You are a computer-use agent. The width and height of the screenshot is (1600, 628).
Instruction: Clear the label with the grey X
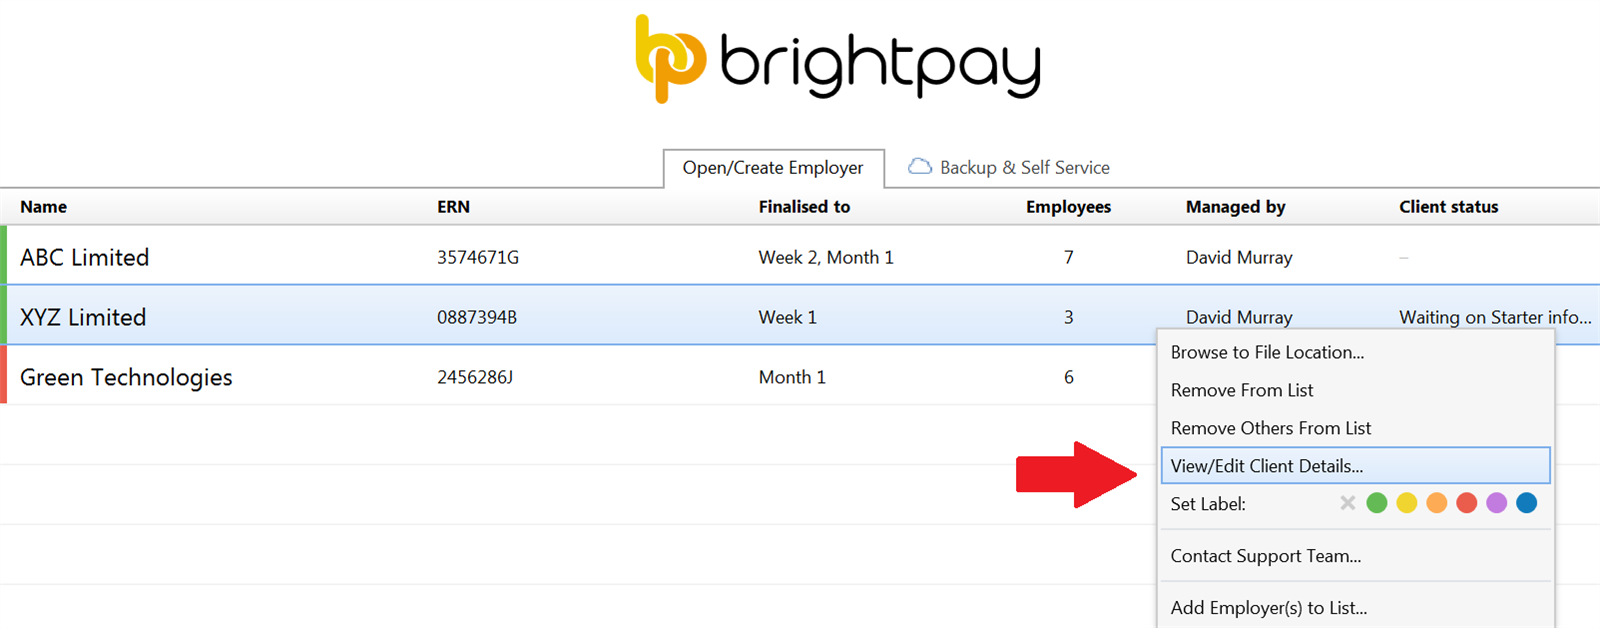[1347, 503]
